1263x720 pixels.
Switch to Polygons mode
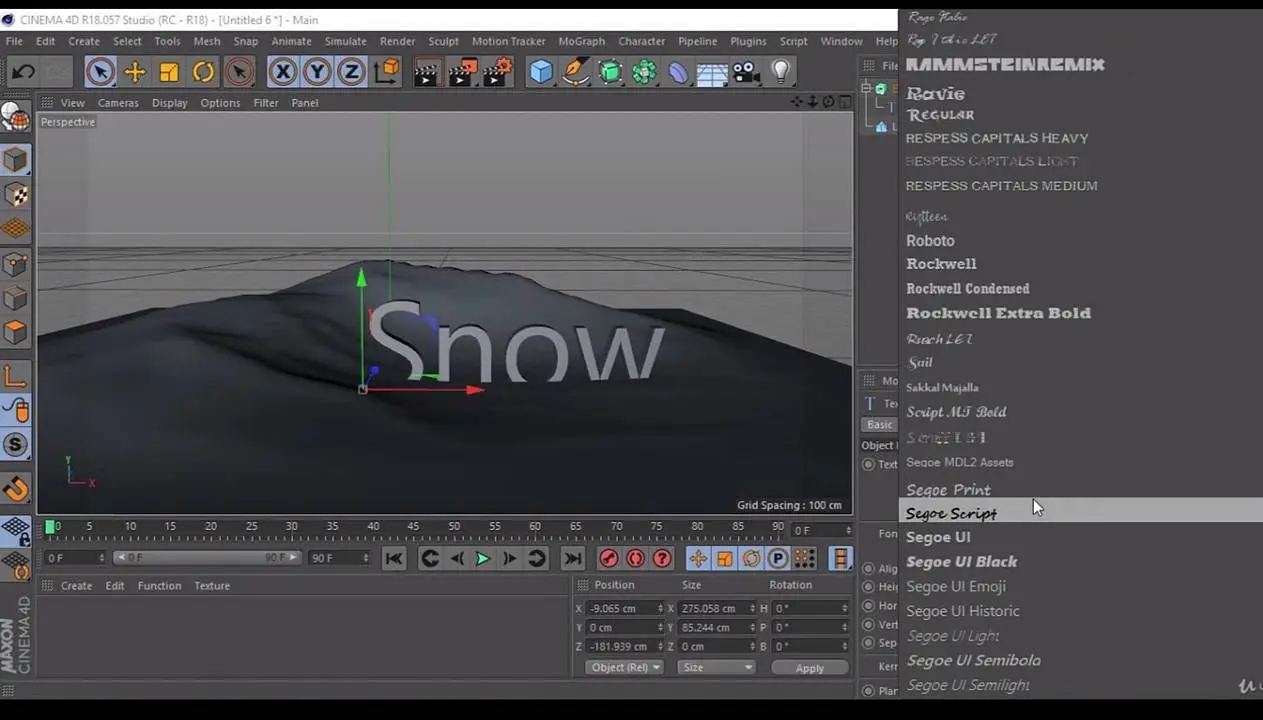coord(15,332)
